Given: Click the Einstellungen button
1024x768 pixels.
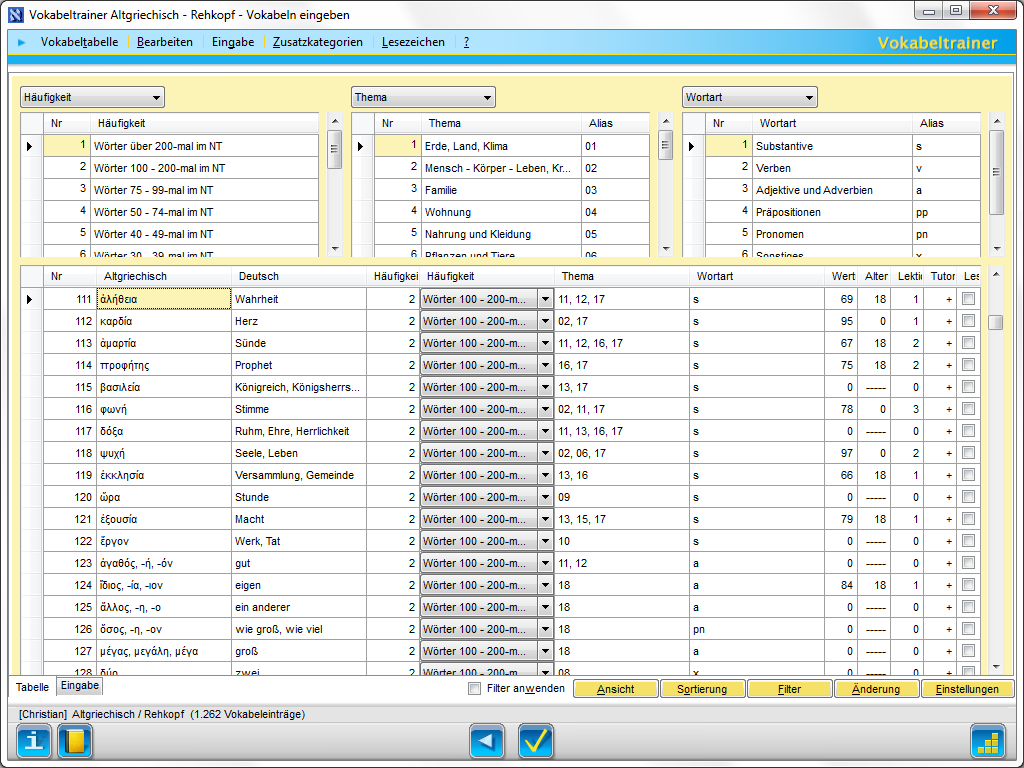Looking at the screenshot, I should pyautogui.click(x=967, y=689).
